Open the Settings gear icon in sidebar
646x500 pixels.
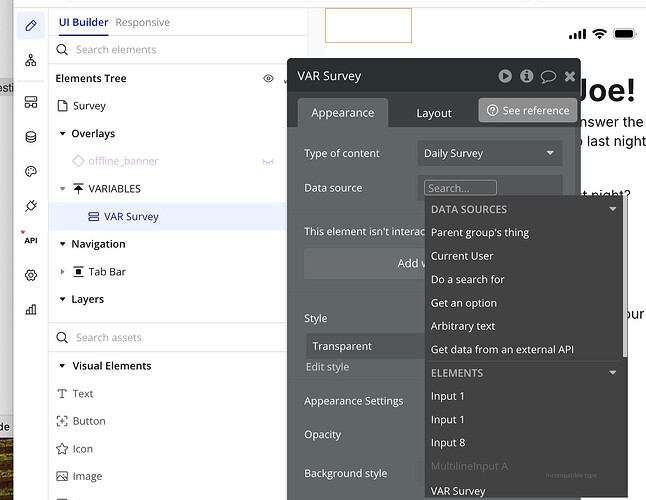tap(31, 275)
